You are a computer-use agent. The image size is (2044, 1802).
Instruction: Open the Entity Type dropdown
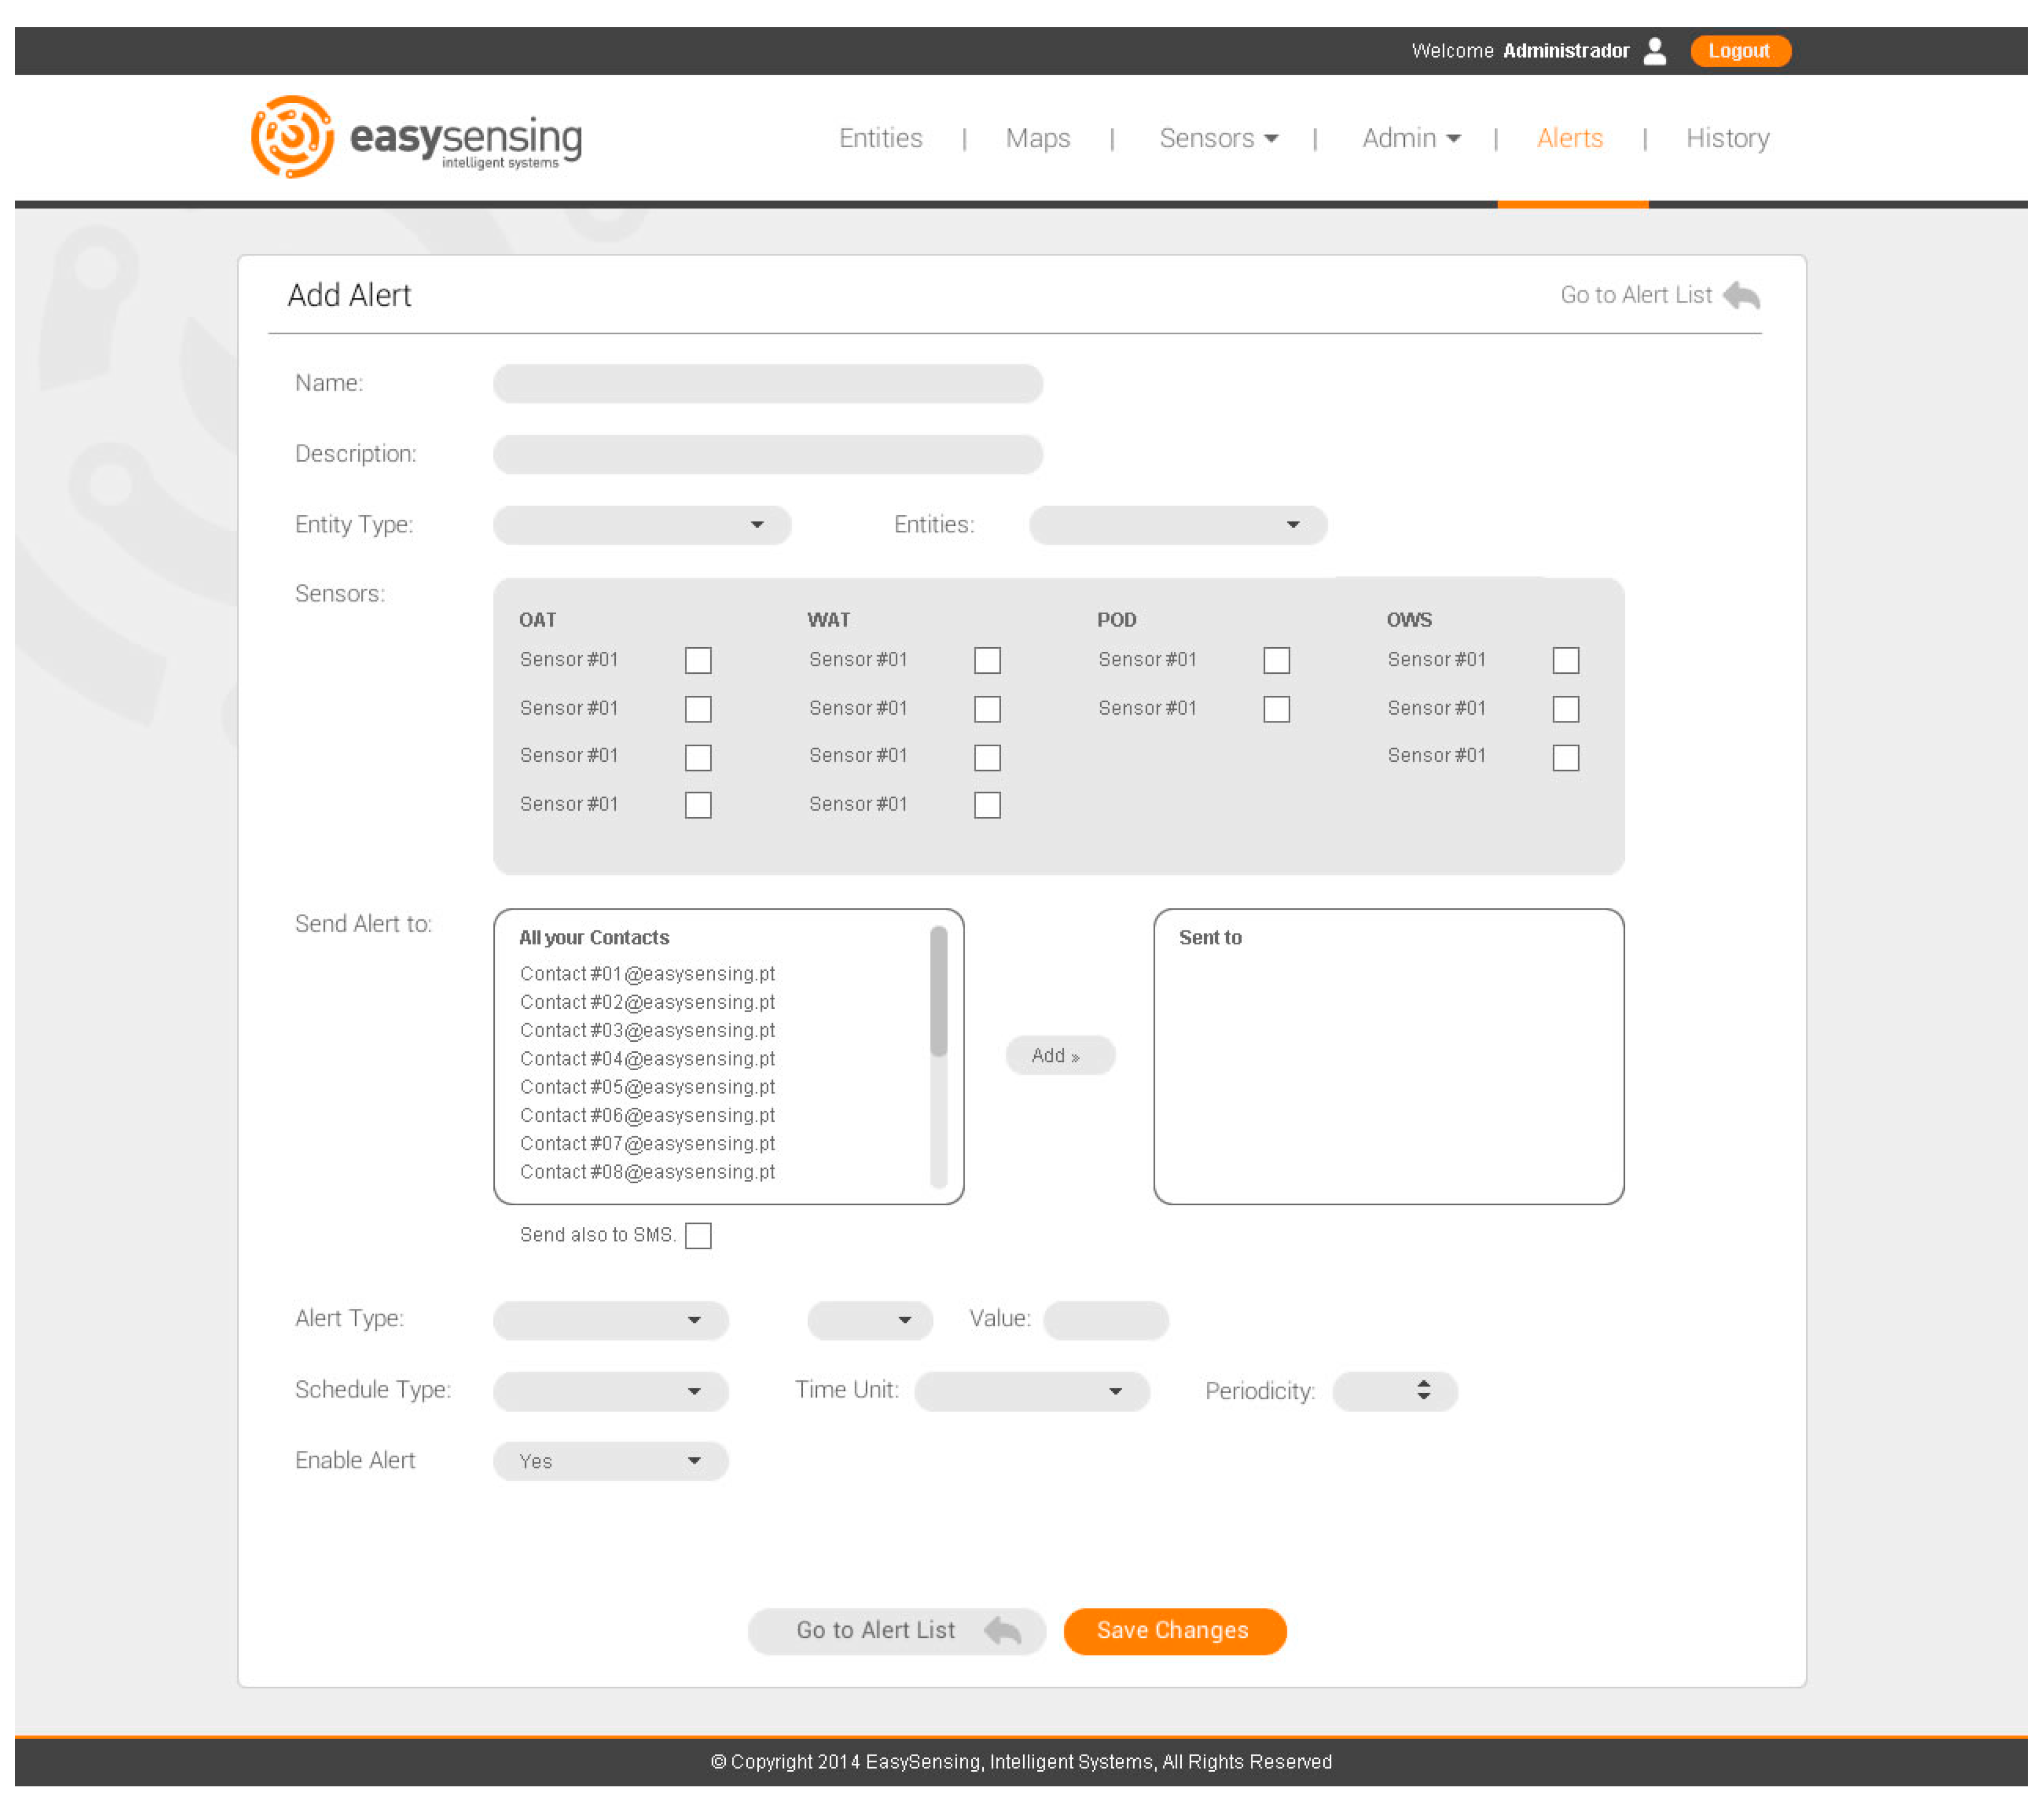[643, 525]
